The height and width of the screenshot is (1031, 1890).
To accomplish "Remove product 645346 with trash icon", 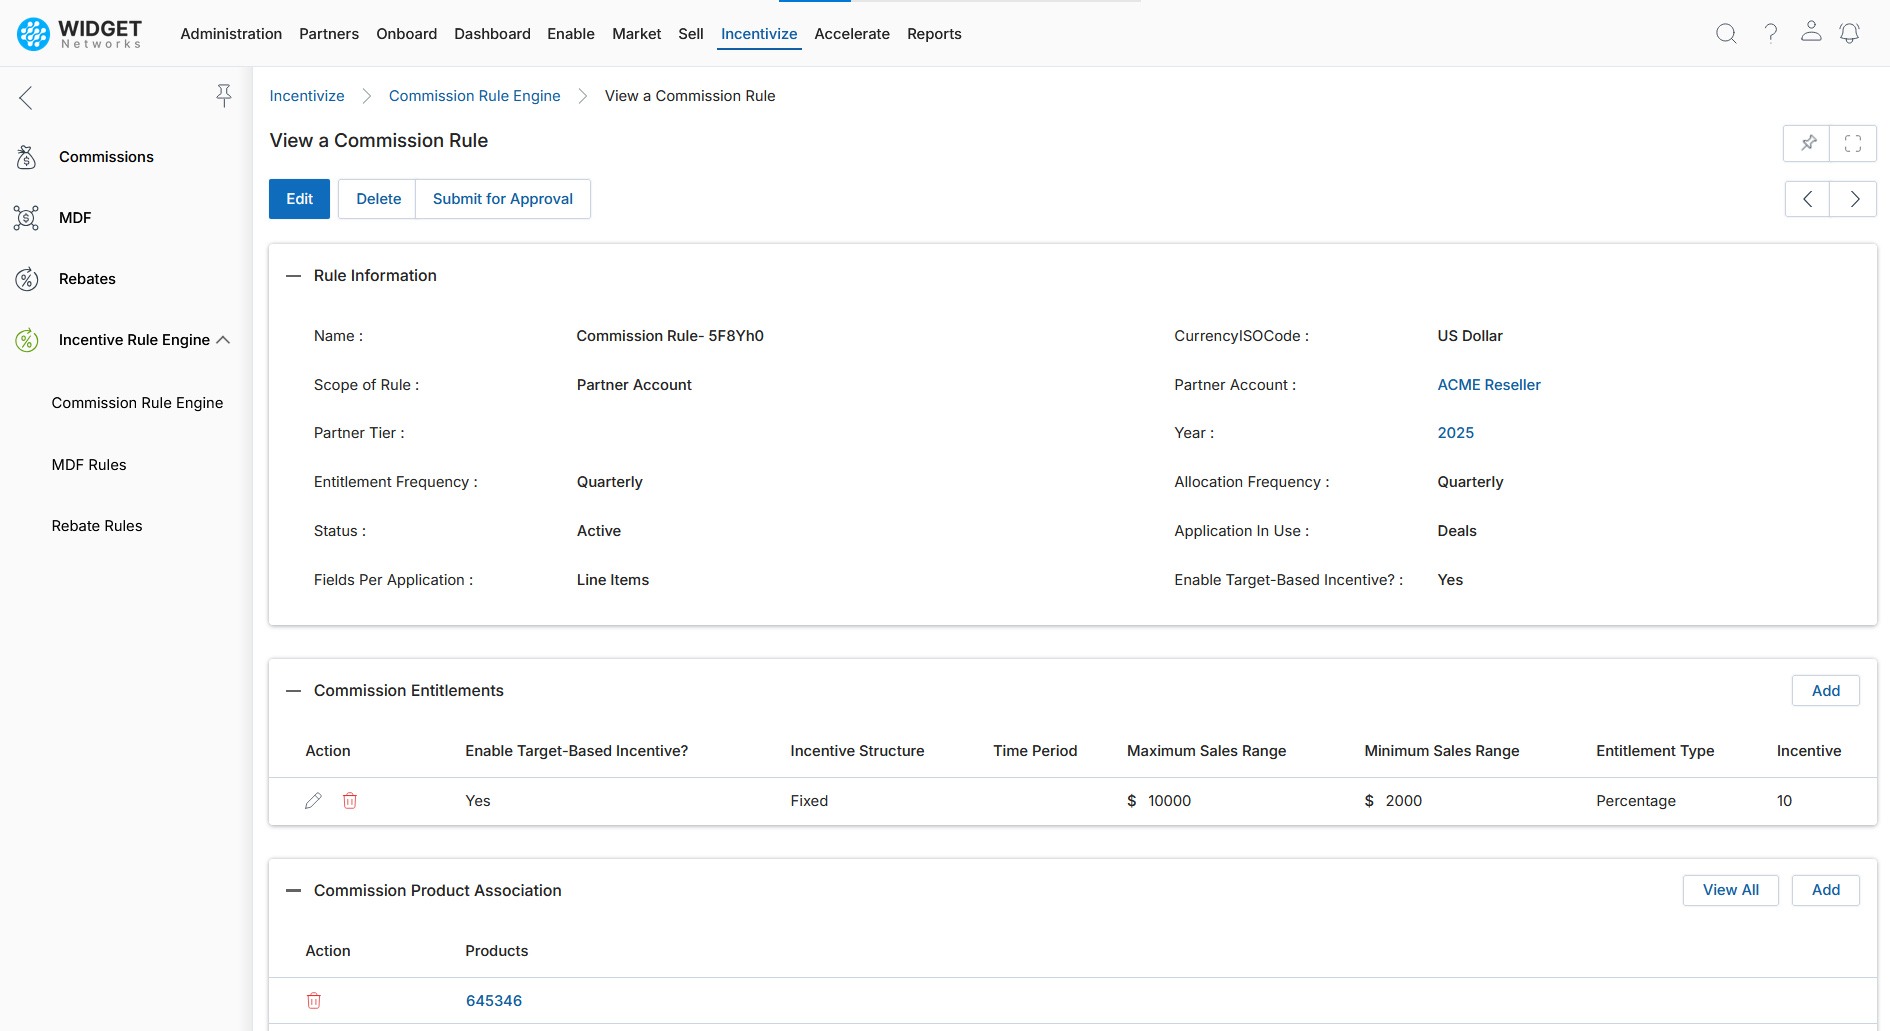I will (x=314, y=1001).
